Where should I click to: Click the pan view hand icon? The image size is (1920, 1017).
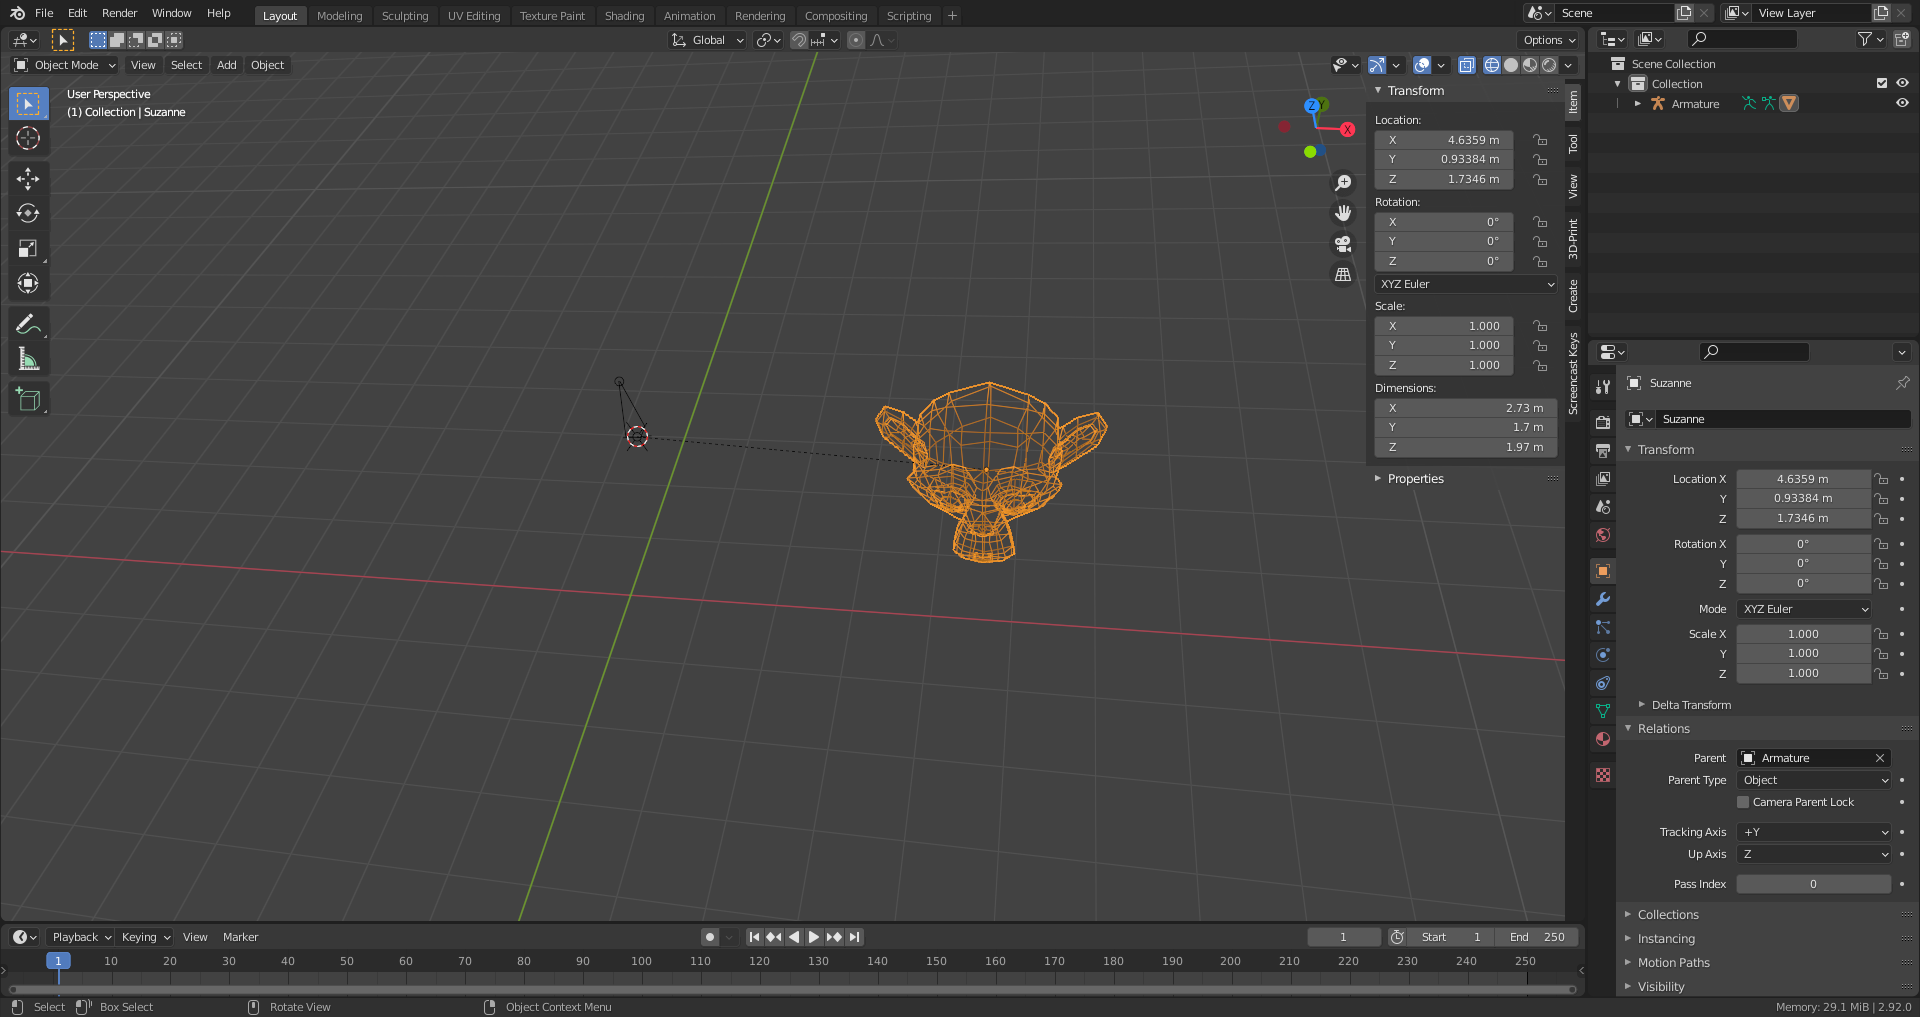(x=1343, y=213)
